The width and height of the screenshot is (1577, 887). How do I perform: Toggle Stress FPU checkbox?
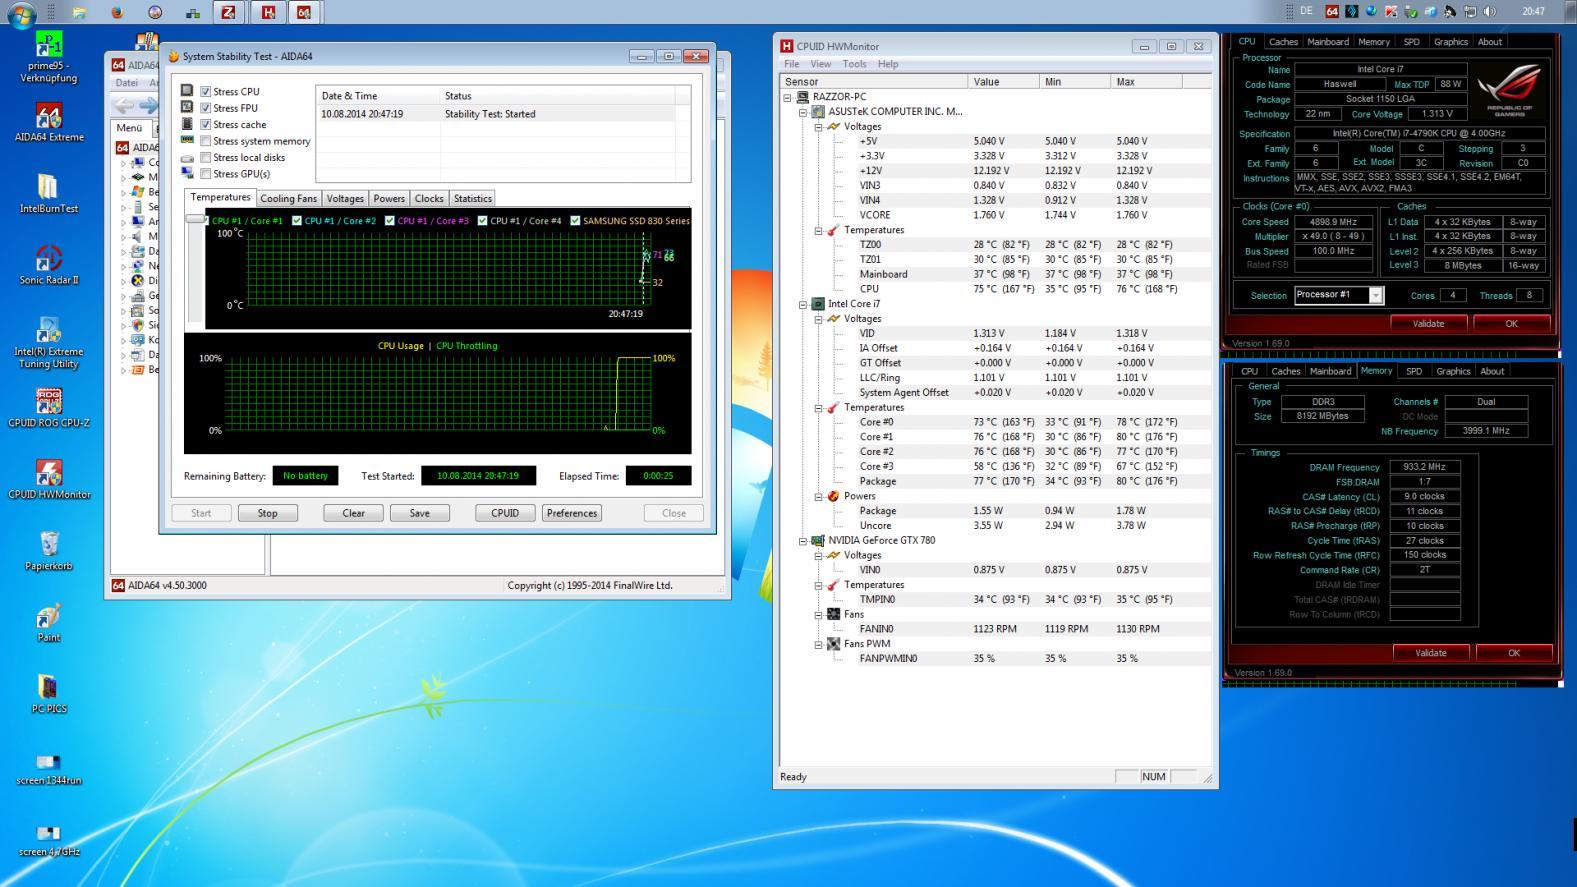[x=206, y=108]
